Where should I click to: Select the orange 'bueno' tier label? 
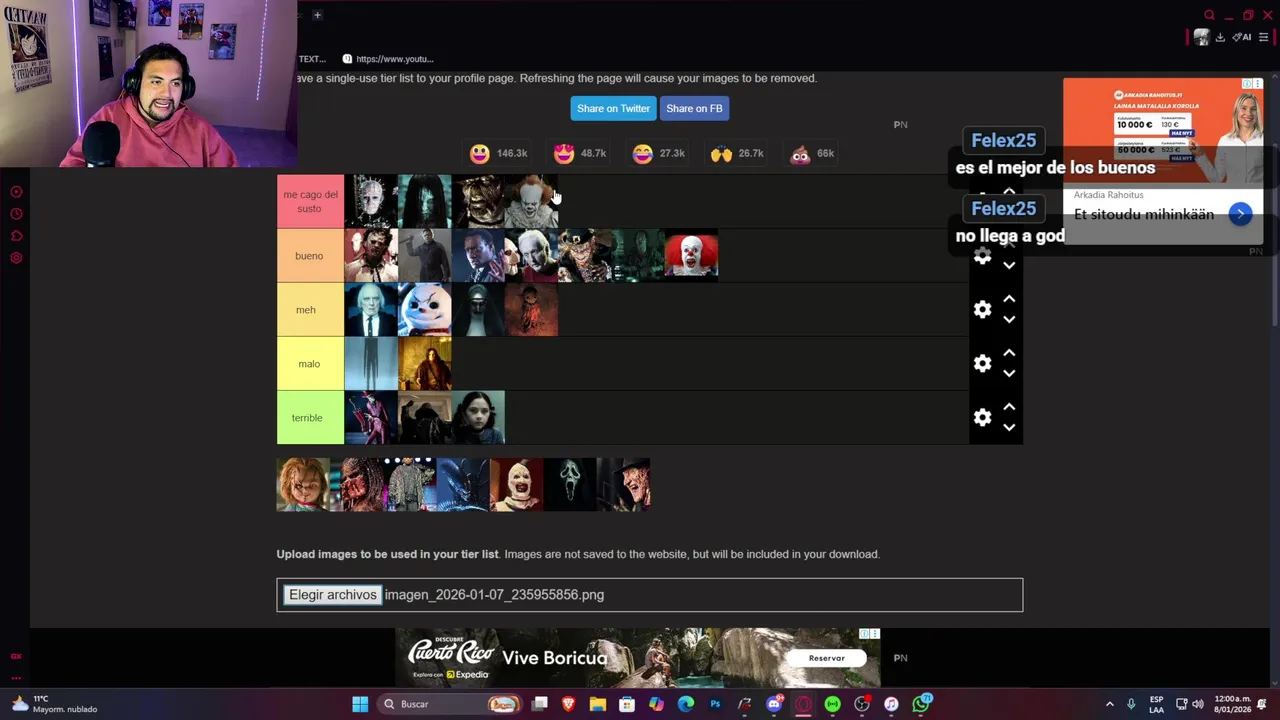310,256
